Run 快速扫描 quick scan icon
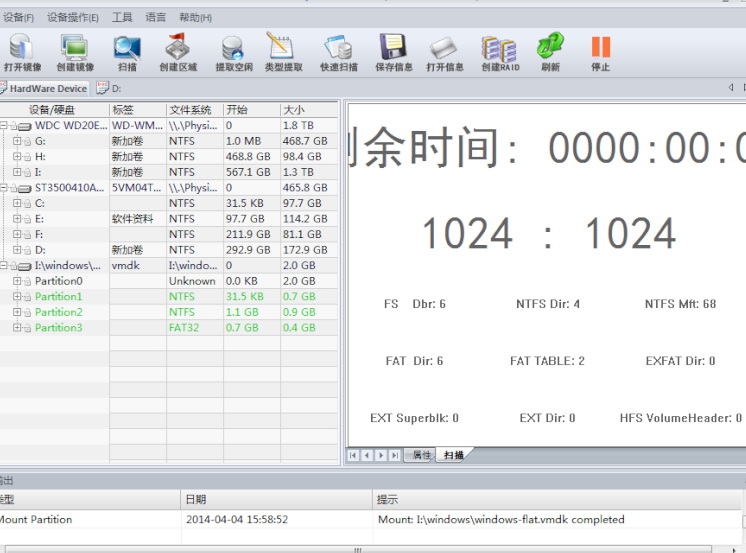This screenshot has height=553, width=746. point(339,52)
